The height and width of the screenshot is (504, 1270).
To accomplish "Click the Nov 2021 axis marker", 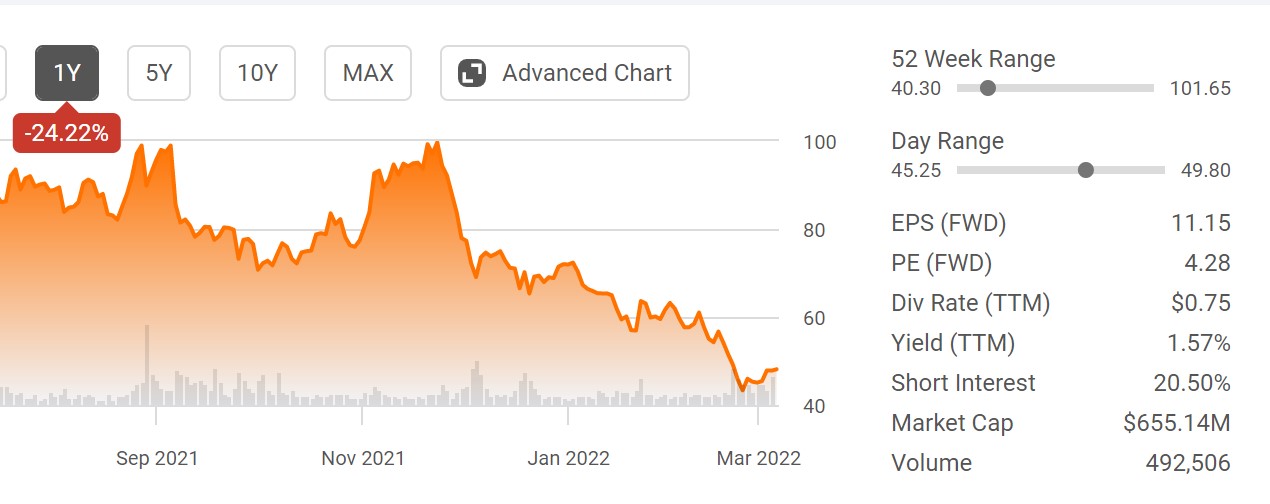I will pyautogui.click(x=363, y=458).
